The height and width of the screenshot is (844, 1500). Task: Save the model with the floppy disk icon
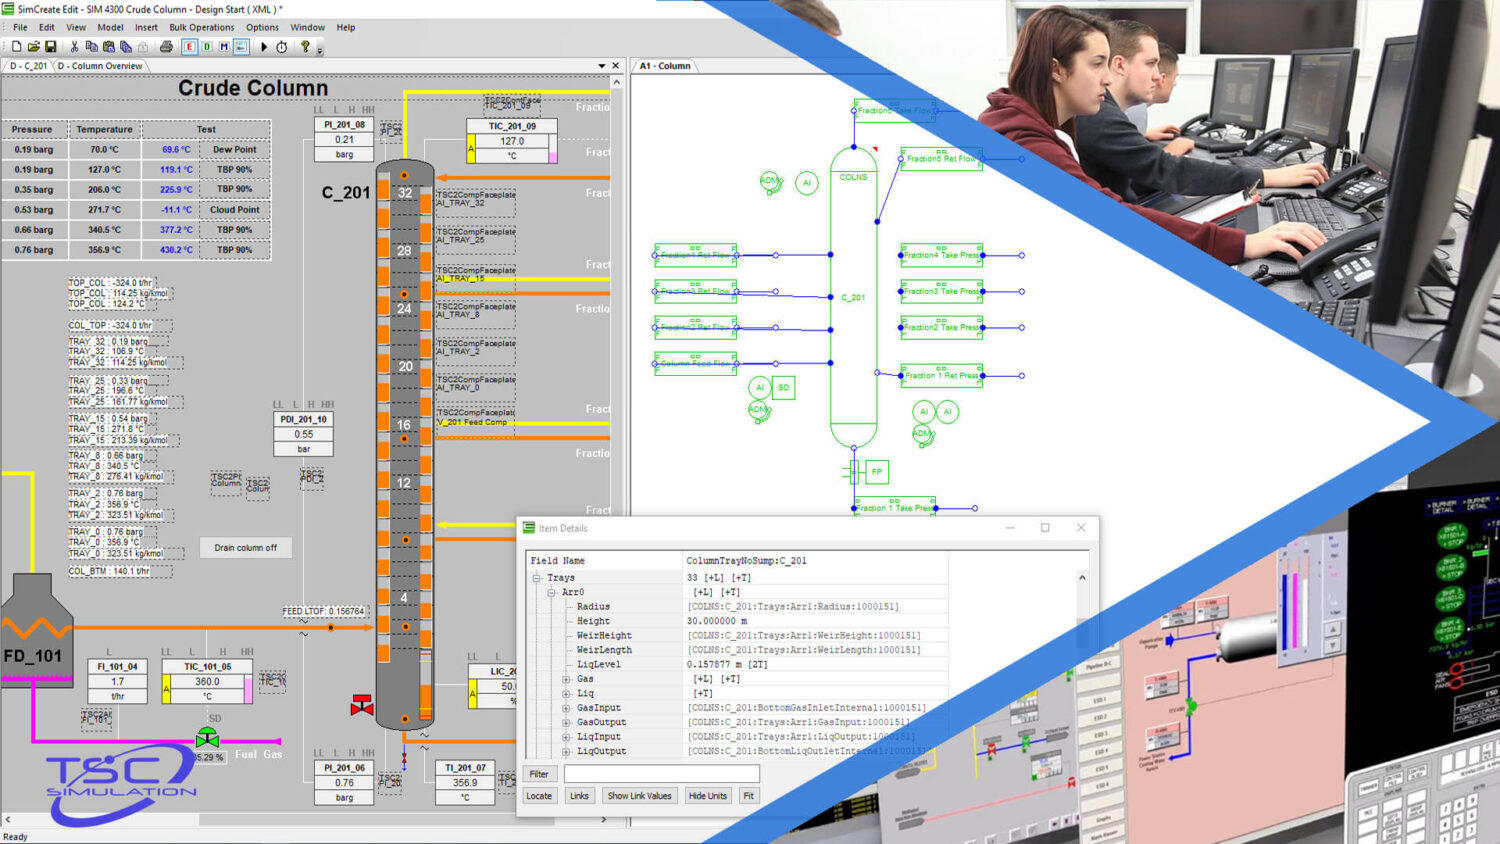[50, 46]
